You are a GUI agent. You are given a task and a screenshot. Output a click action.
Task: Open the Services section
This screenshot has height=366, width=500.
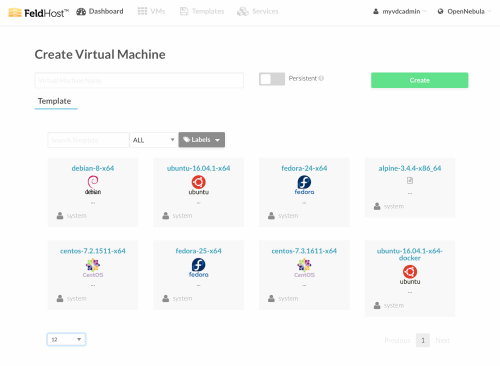[258, 11]
